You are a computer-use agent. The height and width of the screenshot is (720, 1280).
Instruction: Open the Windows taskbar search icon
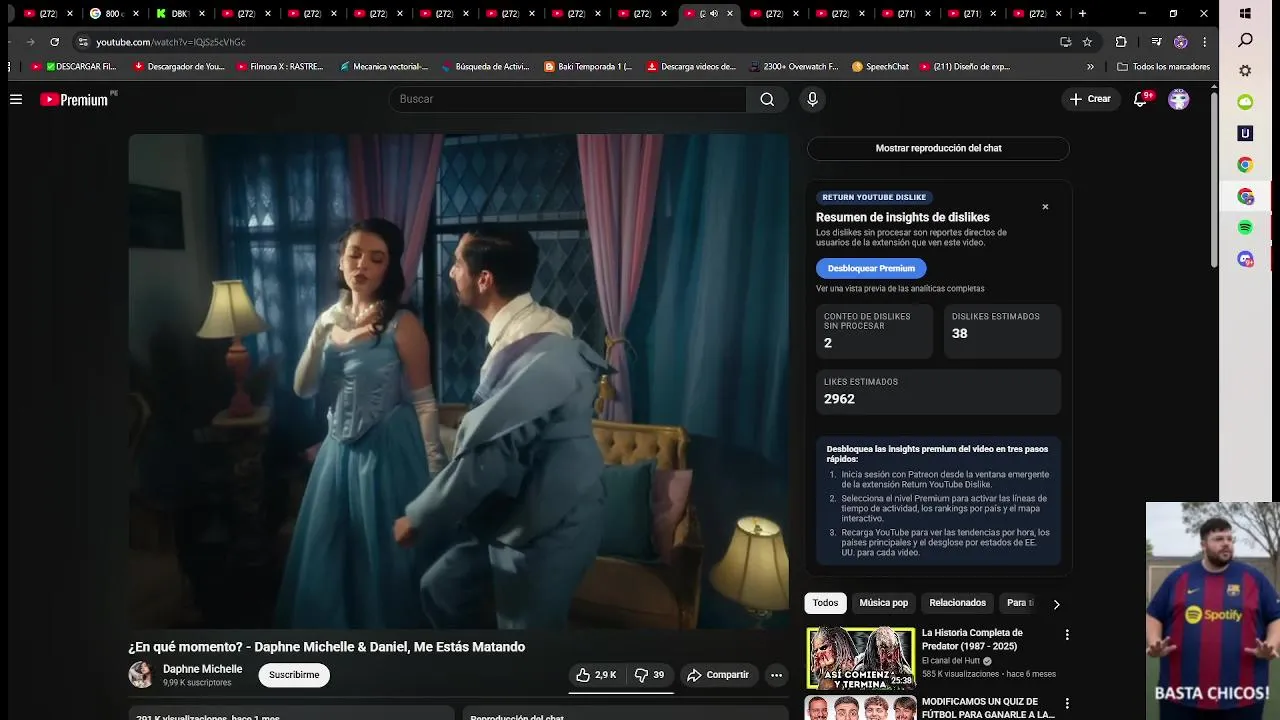(1245, 40)
